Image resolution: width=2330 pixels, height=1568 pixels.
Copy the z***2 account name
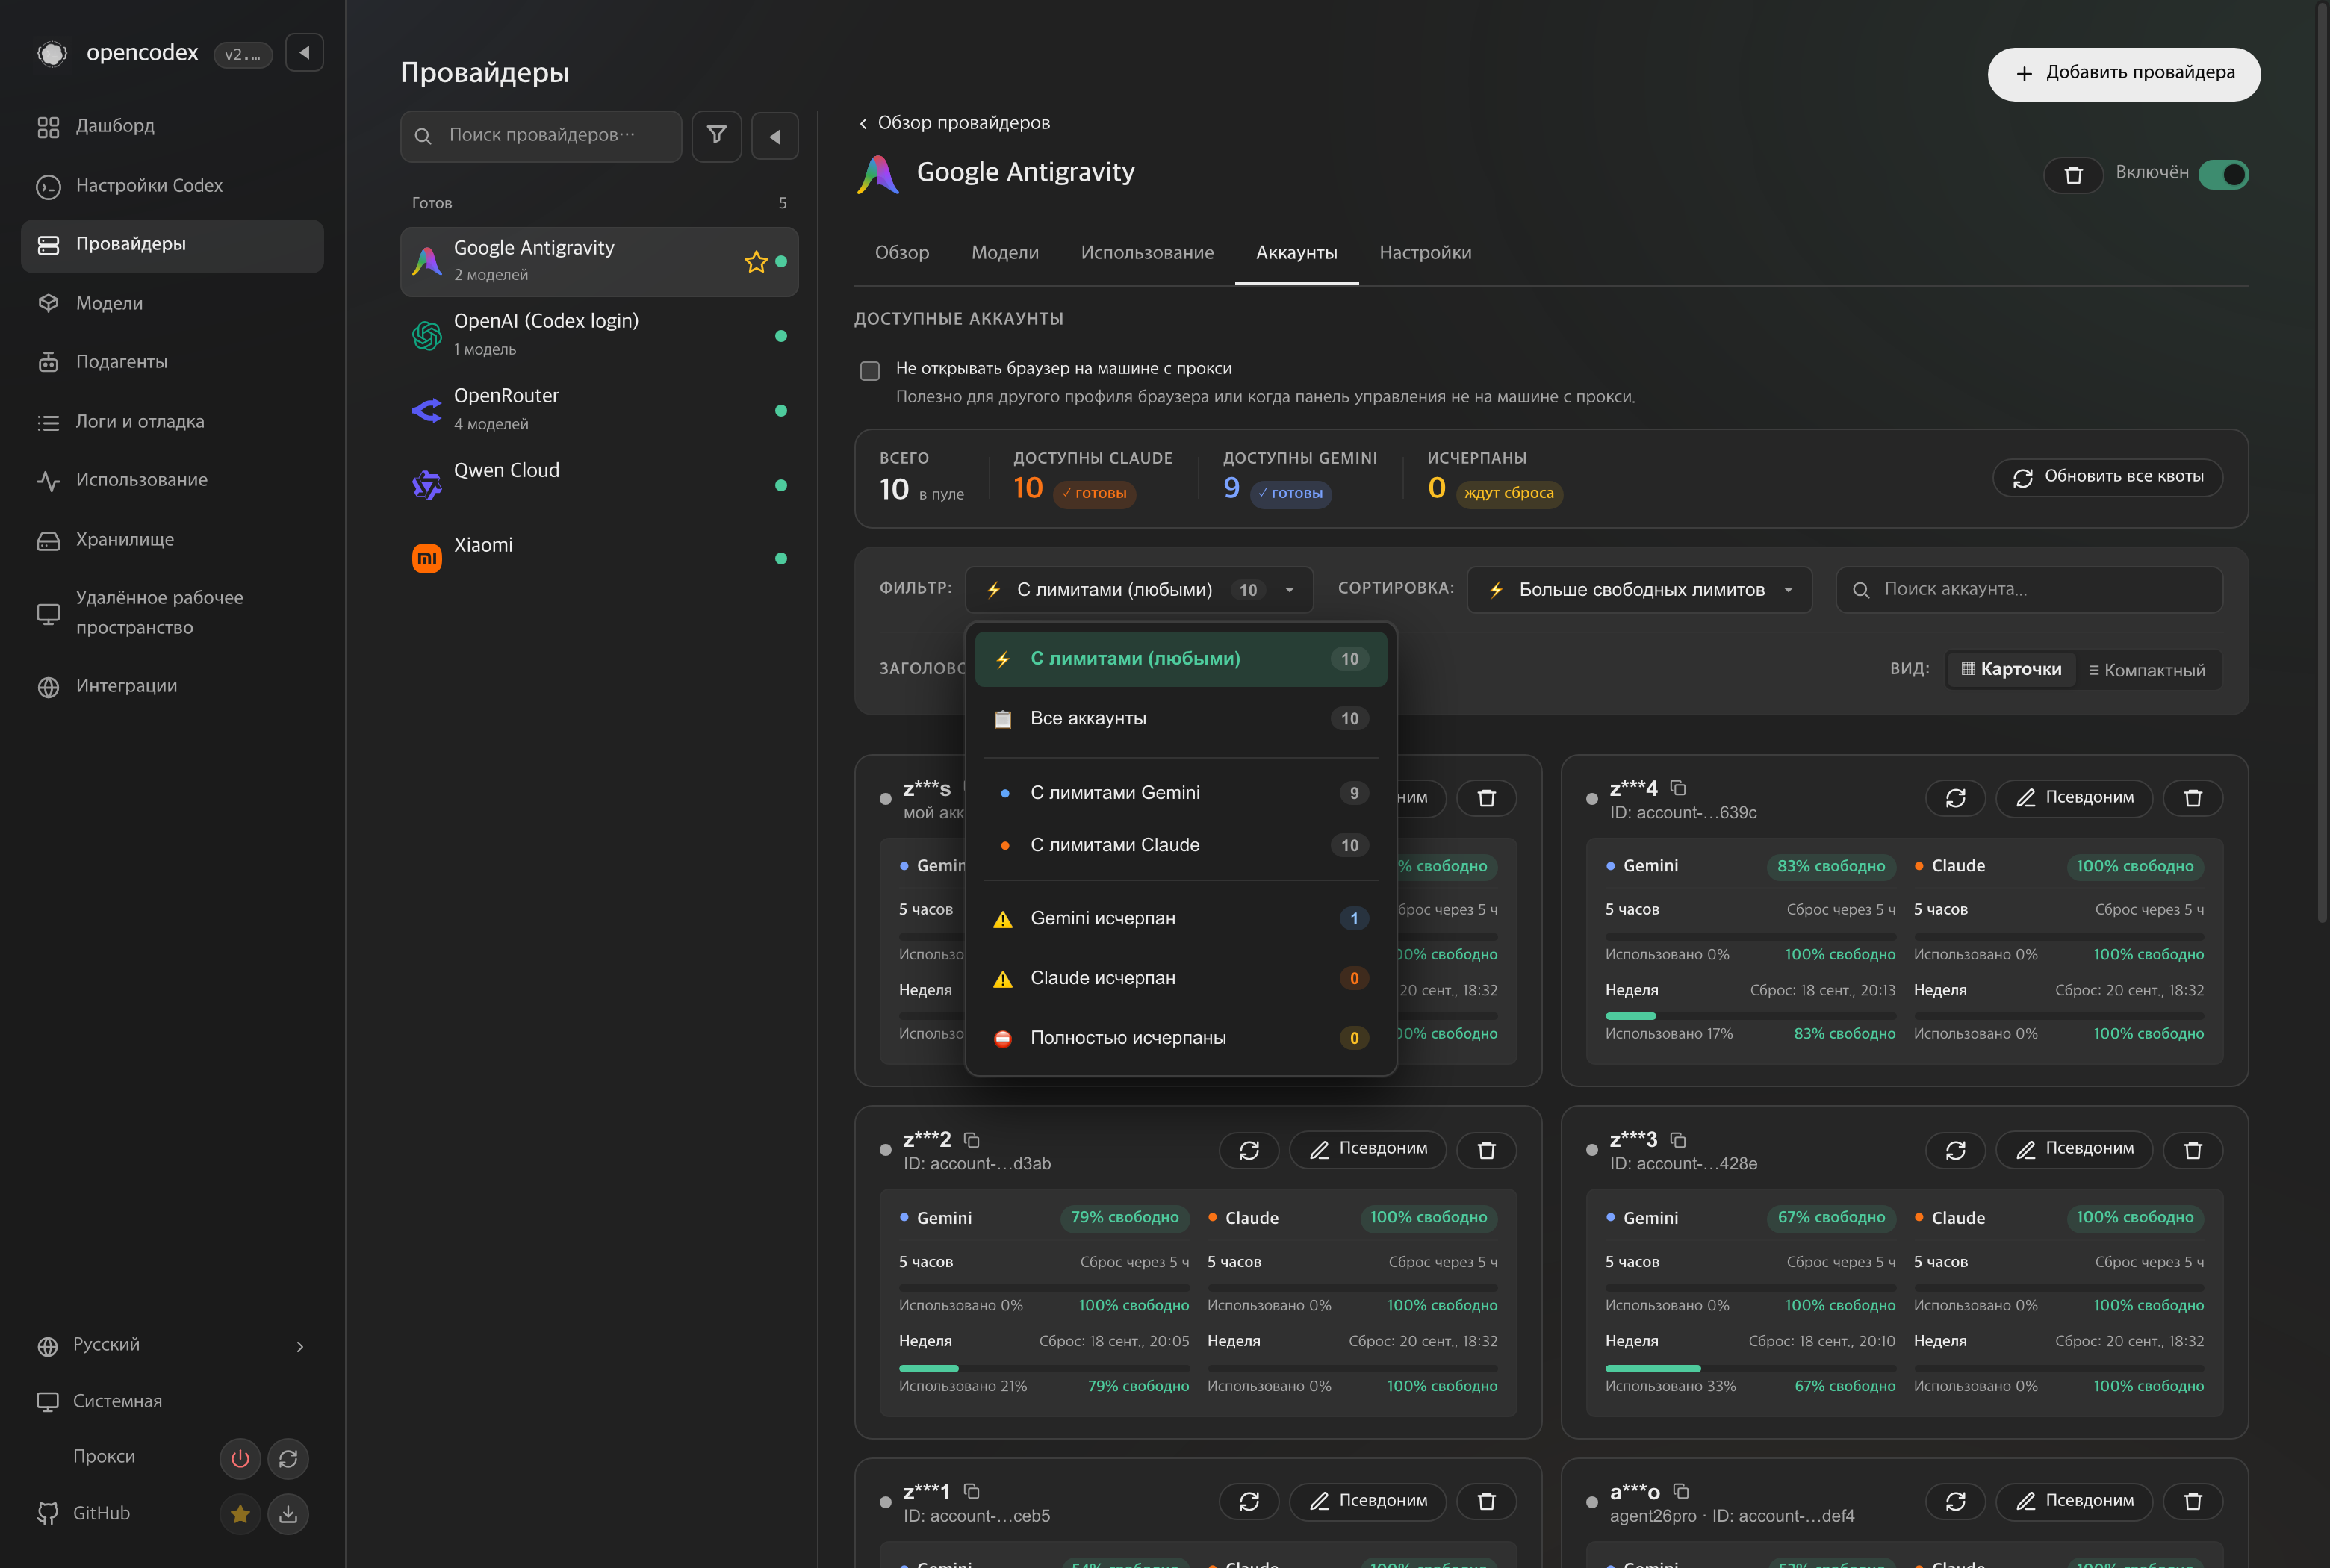(x=972, y=1140)
